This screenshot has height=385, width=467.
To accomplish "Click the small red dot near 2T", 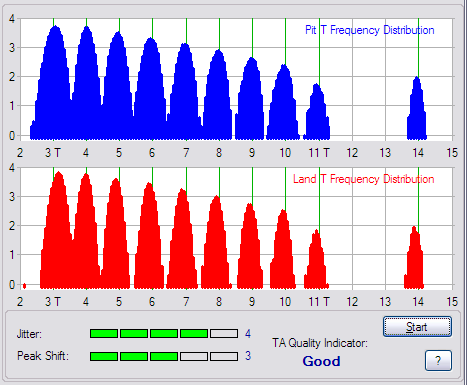I will click(x=24, y=286).
